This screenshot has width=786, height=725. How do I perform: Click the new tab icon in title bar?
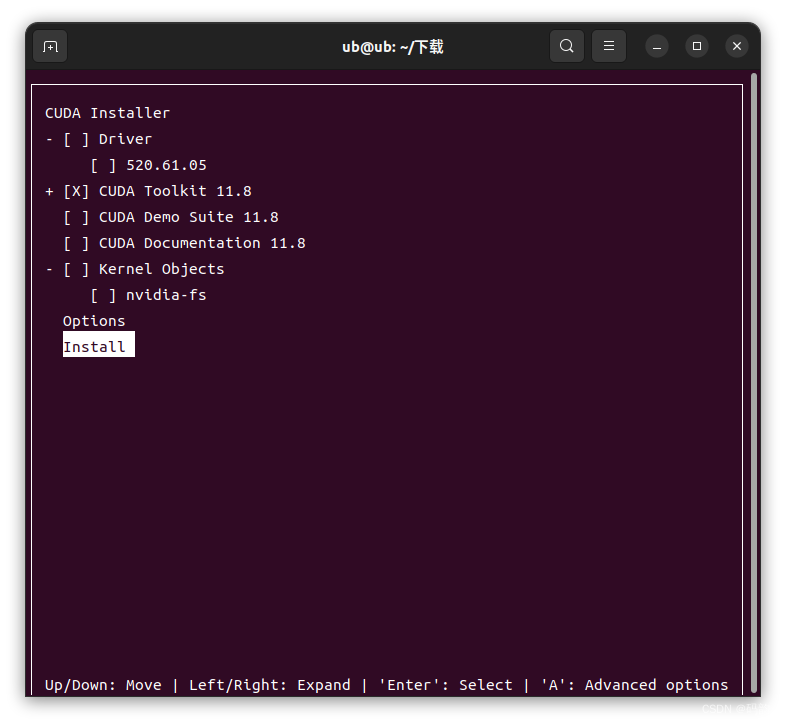(50, 46)
